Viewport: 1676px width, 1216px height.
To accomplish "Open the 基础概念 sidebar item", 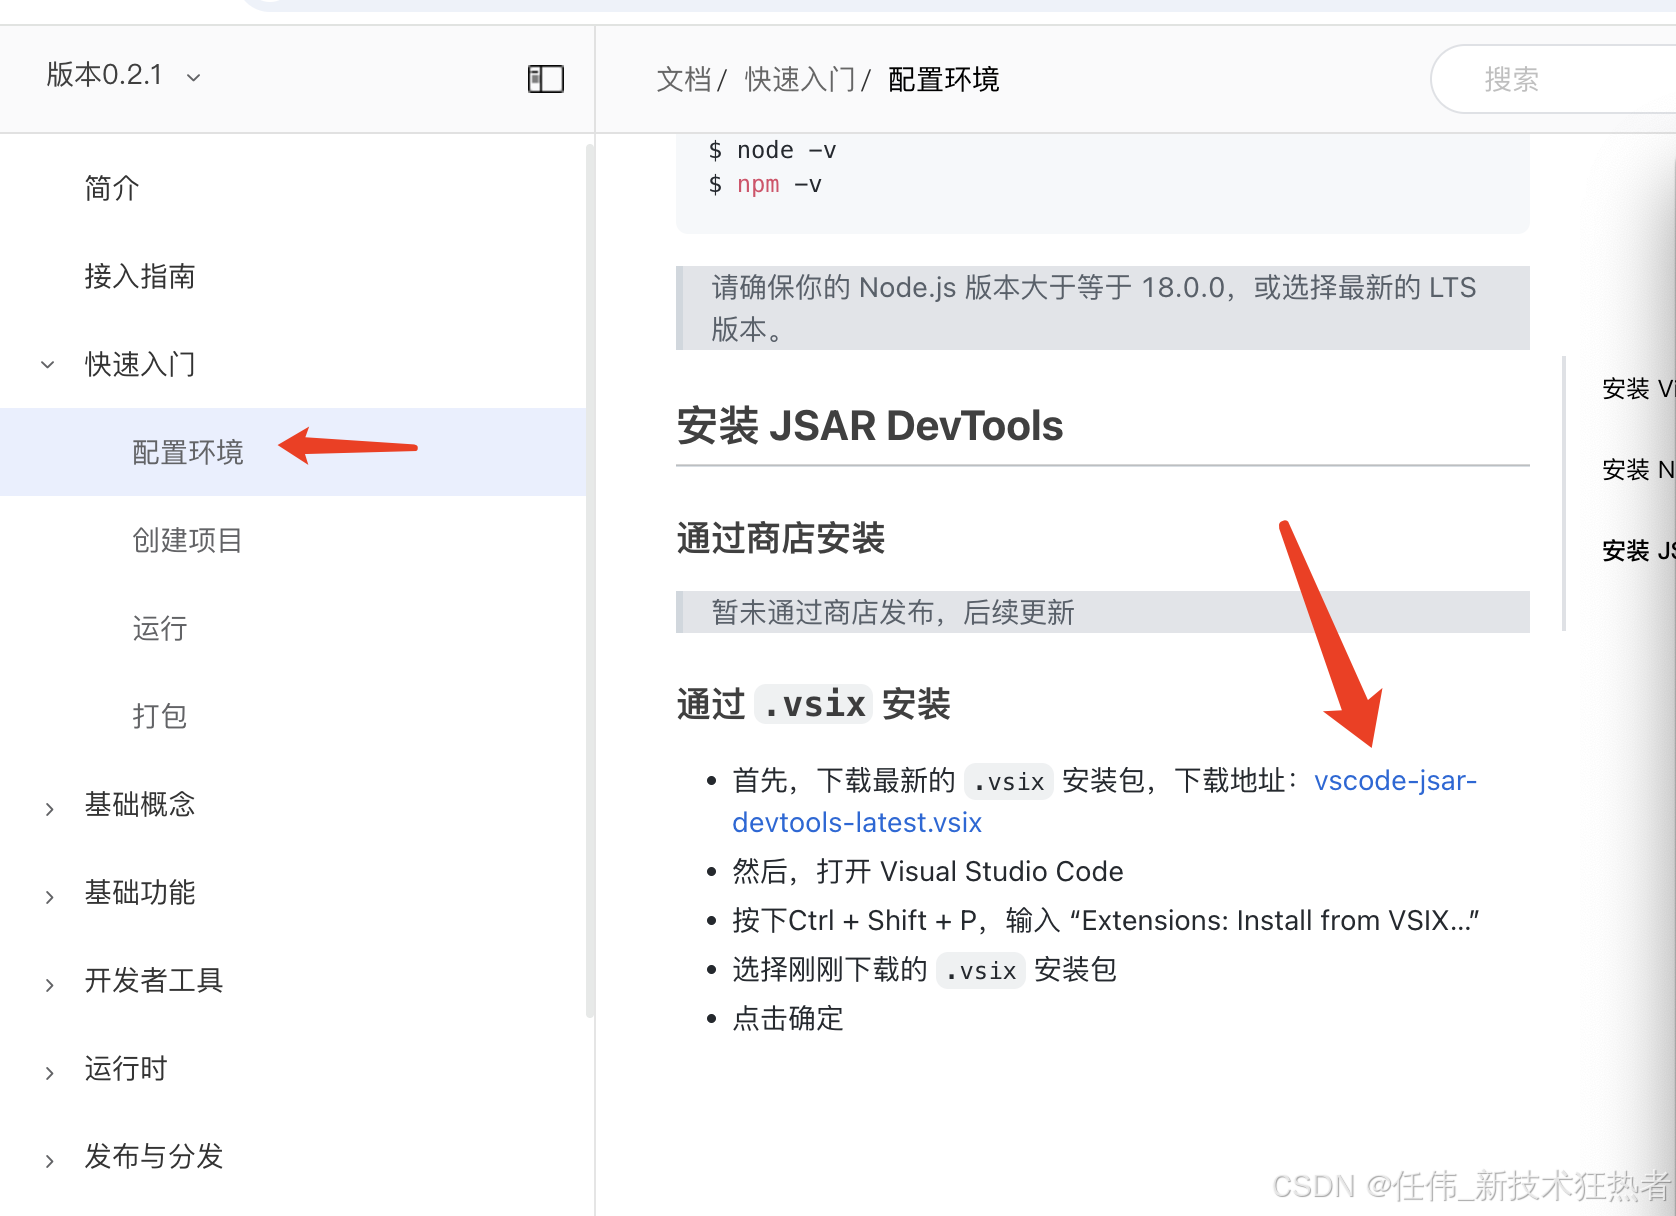I will 140,804.
